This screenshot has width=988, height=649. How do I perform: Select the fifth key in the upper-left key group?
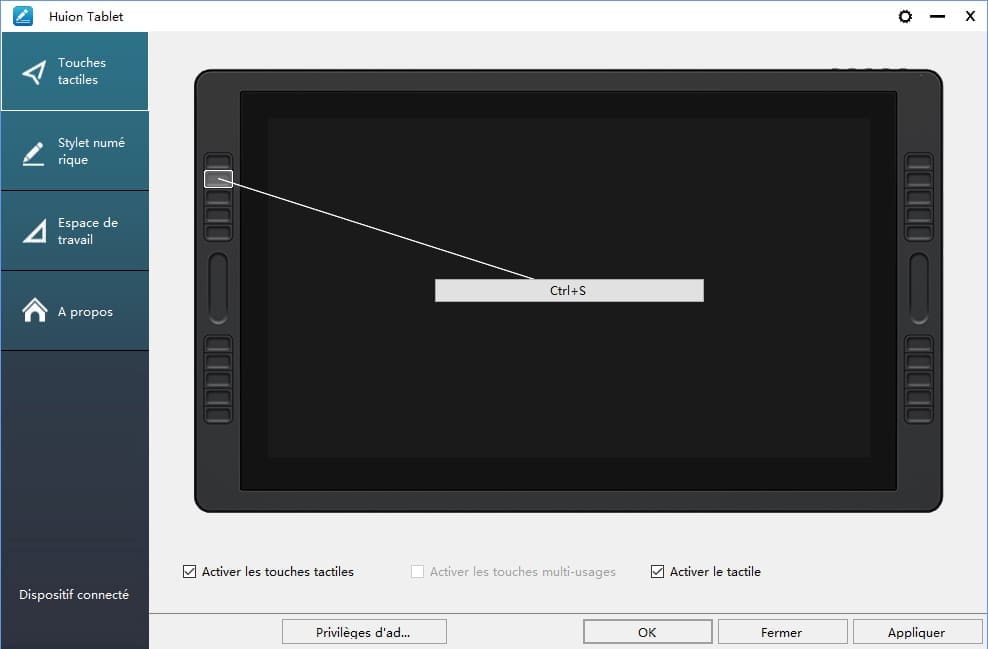(219, 233)
